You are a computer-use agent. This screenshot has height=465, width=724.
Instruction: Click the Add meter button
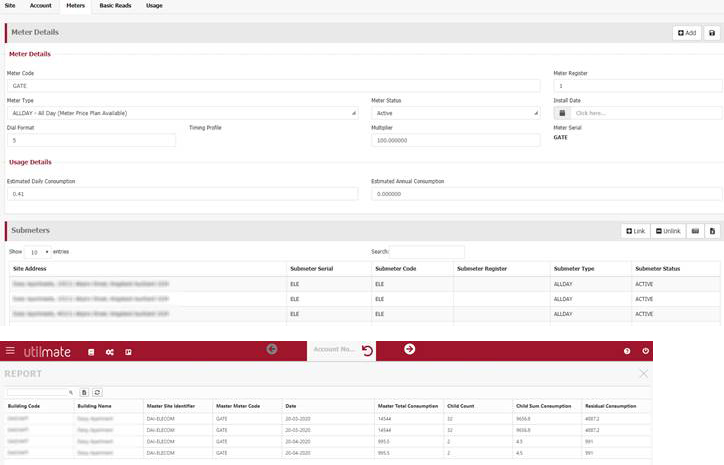pyautogui.click(x=686, y=33)
